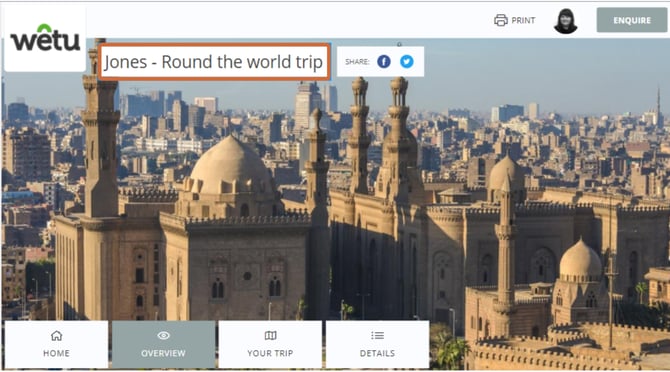
Task: Open the HOME tab
Action: (56, 344)
